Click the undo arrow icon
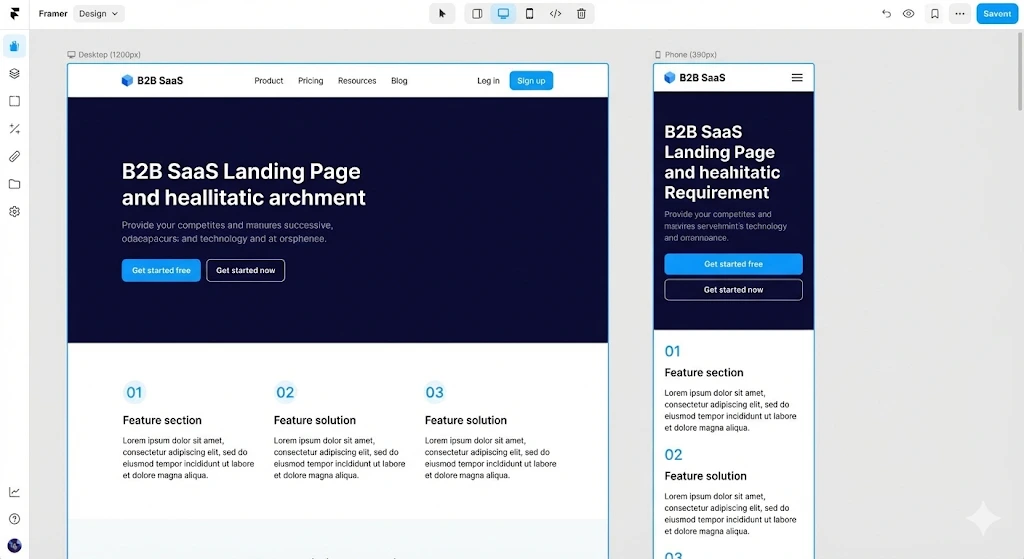1024x559 pixels. 886,14
